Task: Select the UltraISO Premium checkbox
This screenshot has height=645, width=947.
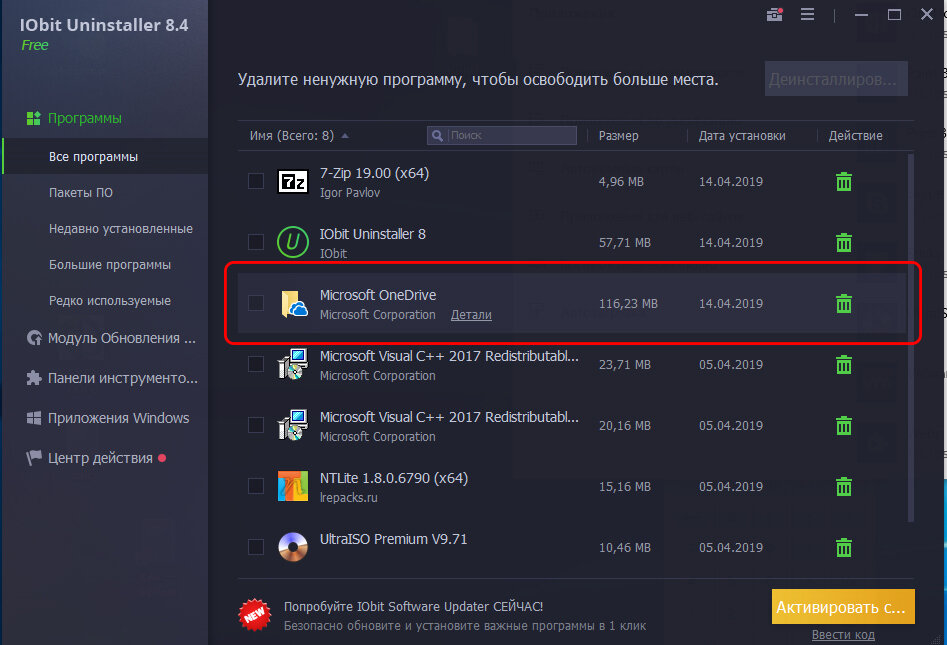Action: click(255, 547)
